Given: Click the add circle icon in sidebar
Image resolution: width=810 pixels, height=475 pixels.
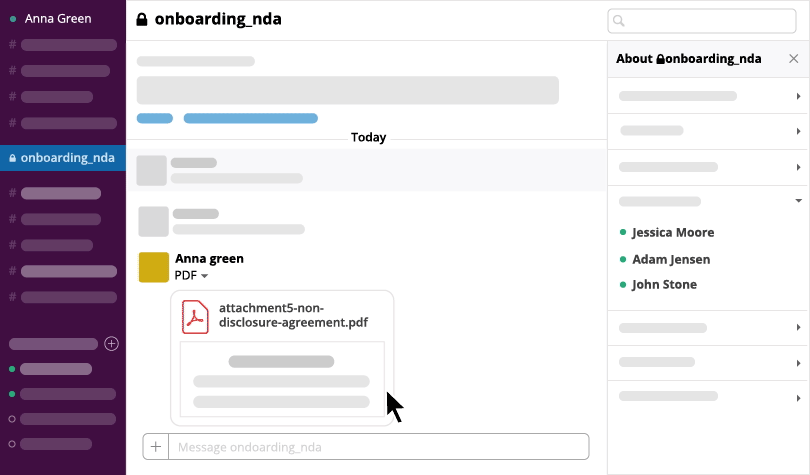Looking at the screenshot, I should click(112, 343).
